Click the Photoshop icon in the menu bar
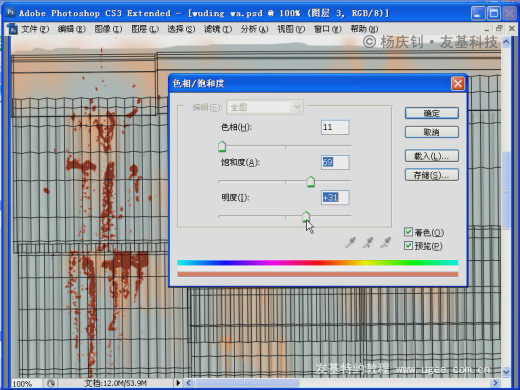Viewport: 520px width, 390px height. 13,29
